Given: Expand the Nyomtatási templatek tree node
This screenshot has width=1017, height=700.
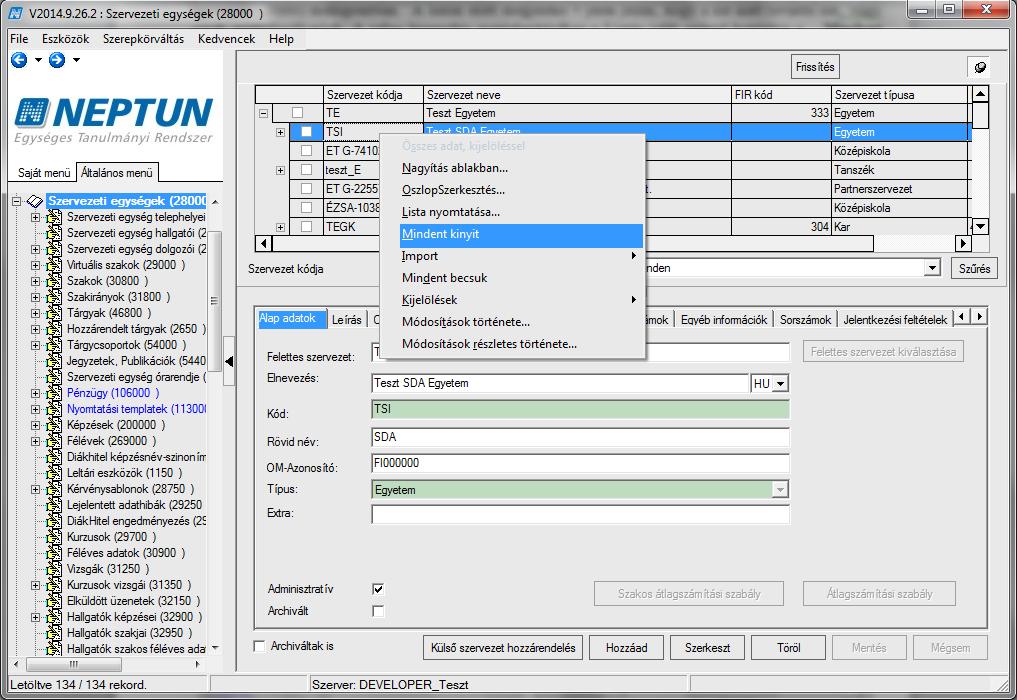Looking at the screenshot, I should coord(36,409).
